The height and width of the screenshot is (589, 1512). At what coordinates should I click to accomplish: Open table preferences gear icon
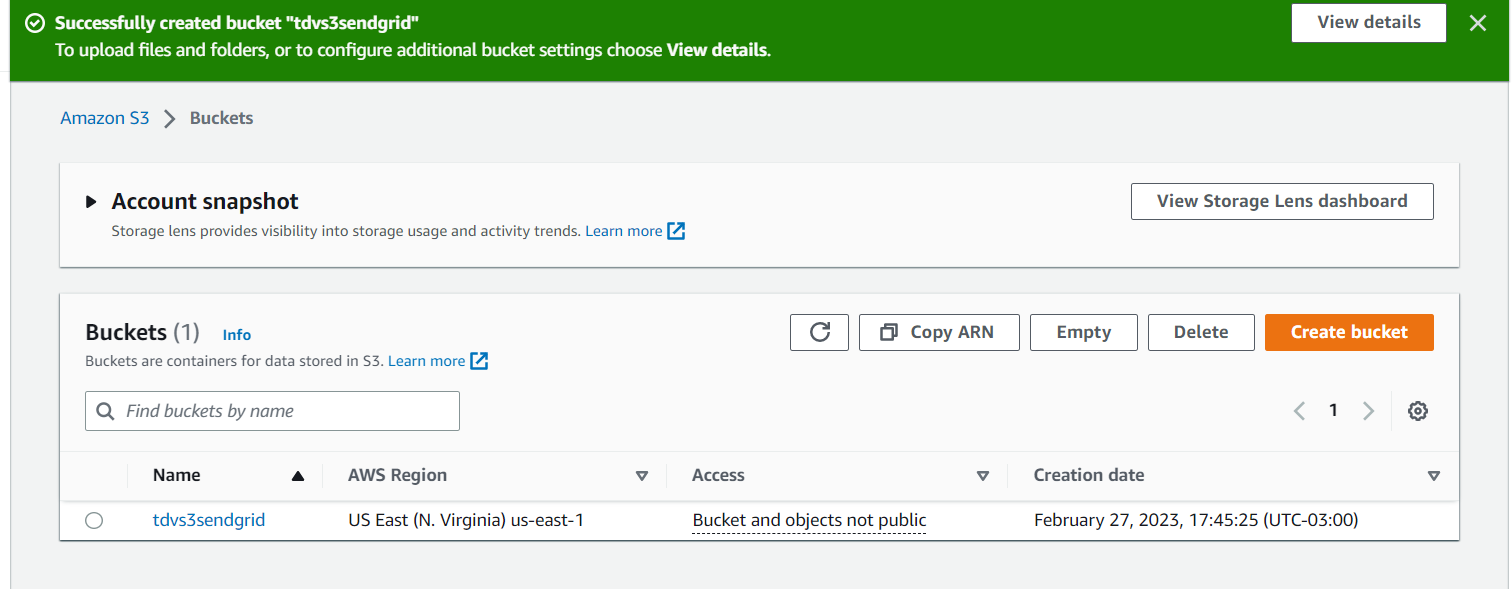coord(1417,411)
